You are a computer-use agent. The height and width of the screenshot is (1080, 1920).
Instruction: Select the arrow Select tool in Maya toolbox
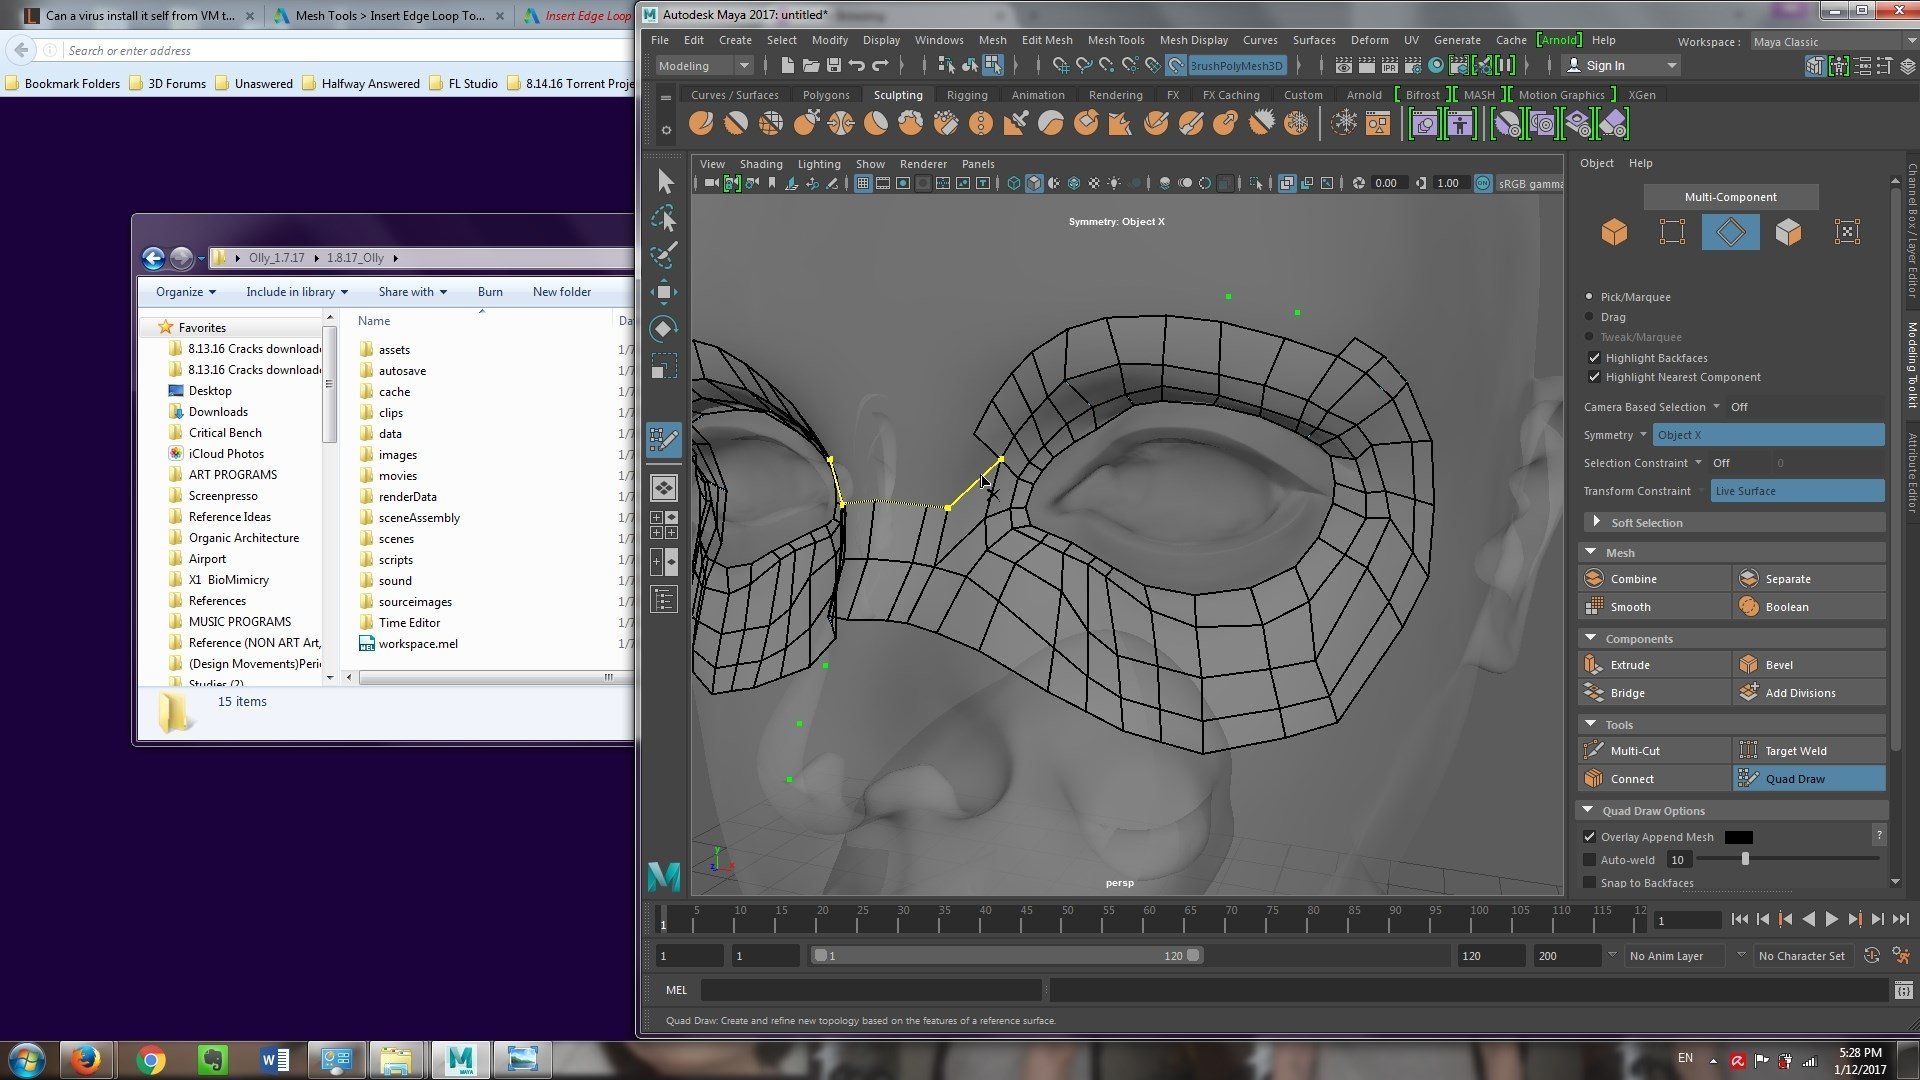(665, 181)
